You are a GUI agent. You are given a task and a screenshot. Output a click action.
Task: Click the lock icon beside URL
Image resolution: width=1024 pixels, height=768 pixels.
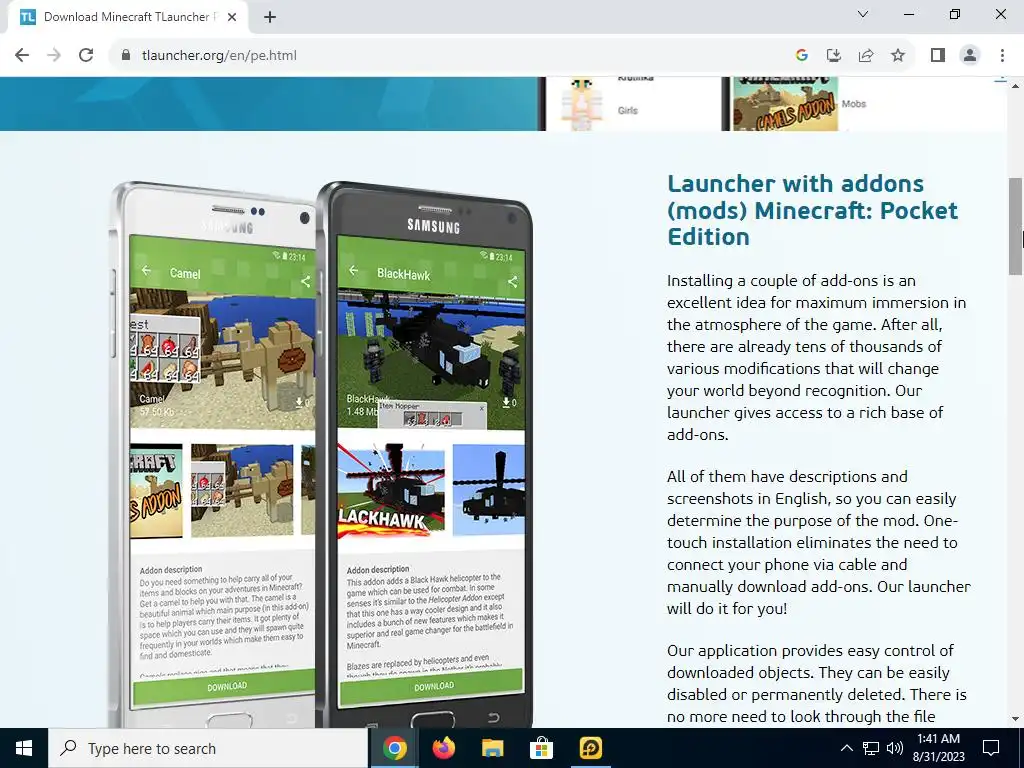coord(126,56)
